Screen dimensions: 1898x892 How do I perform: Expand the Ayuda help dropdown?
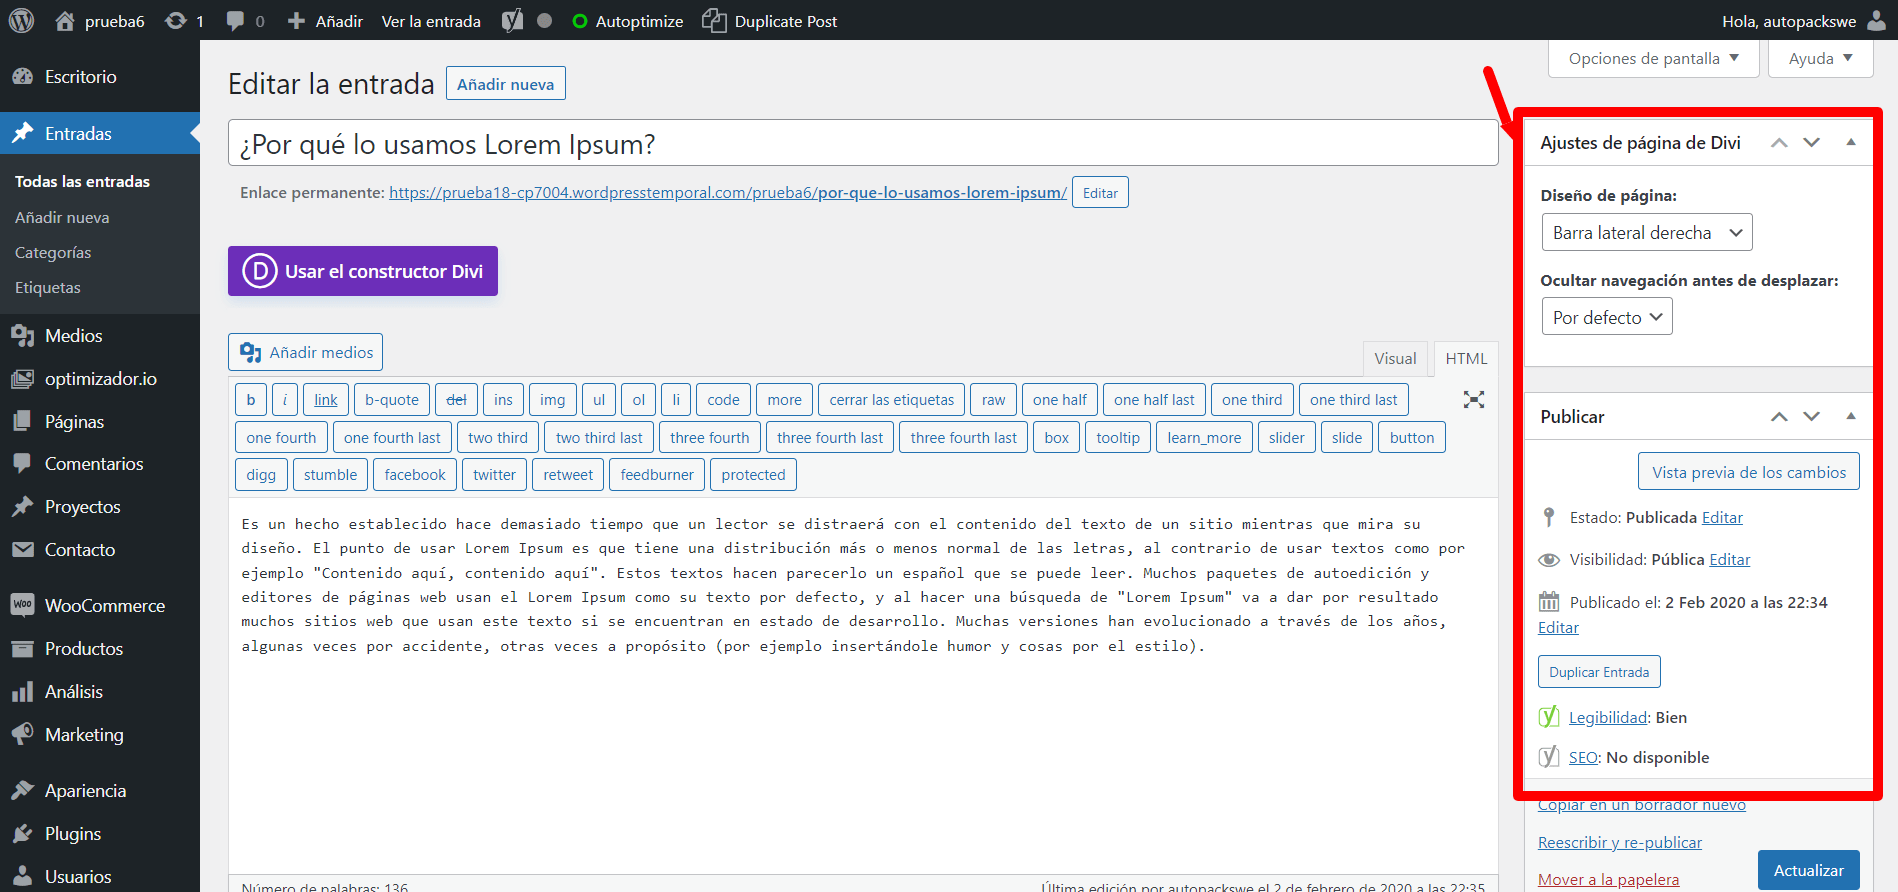(1820, 58)
